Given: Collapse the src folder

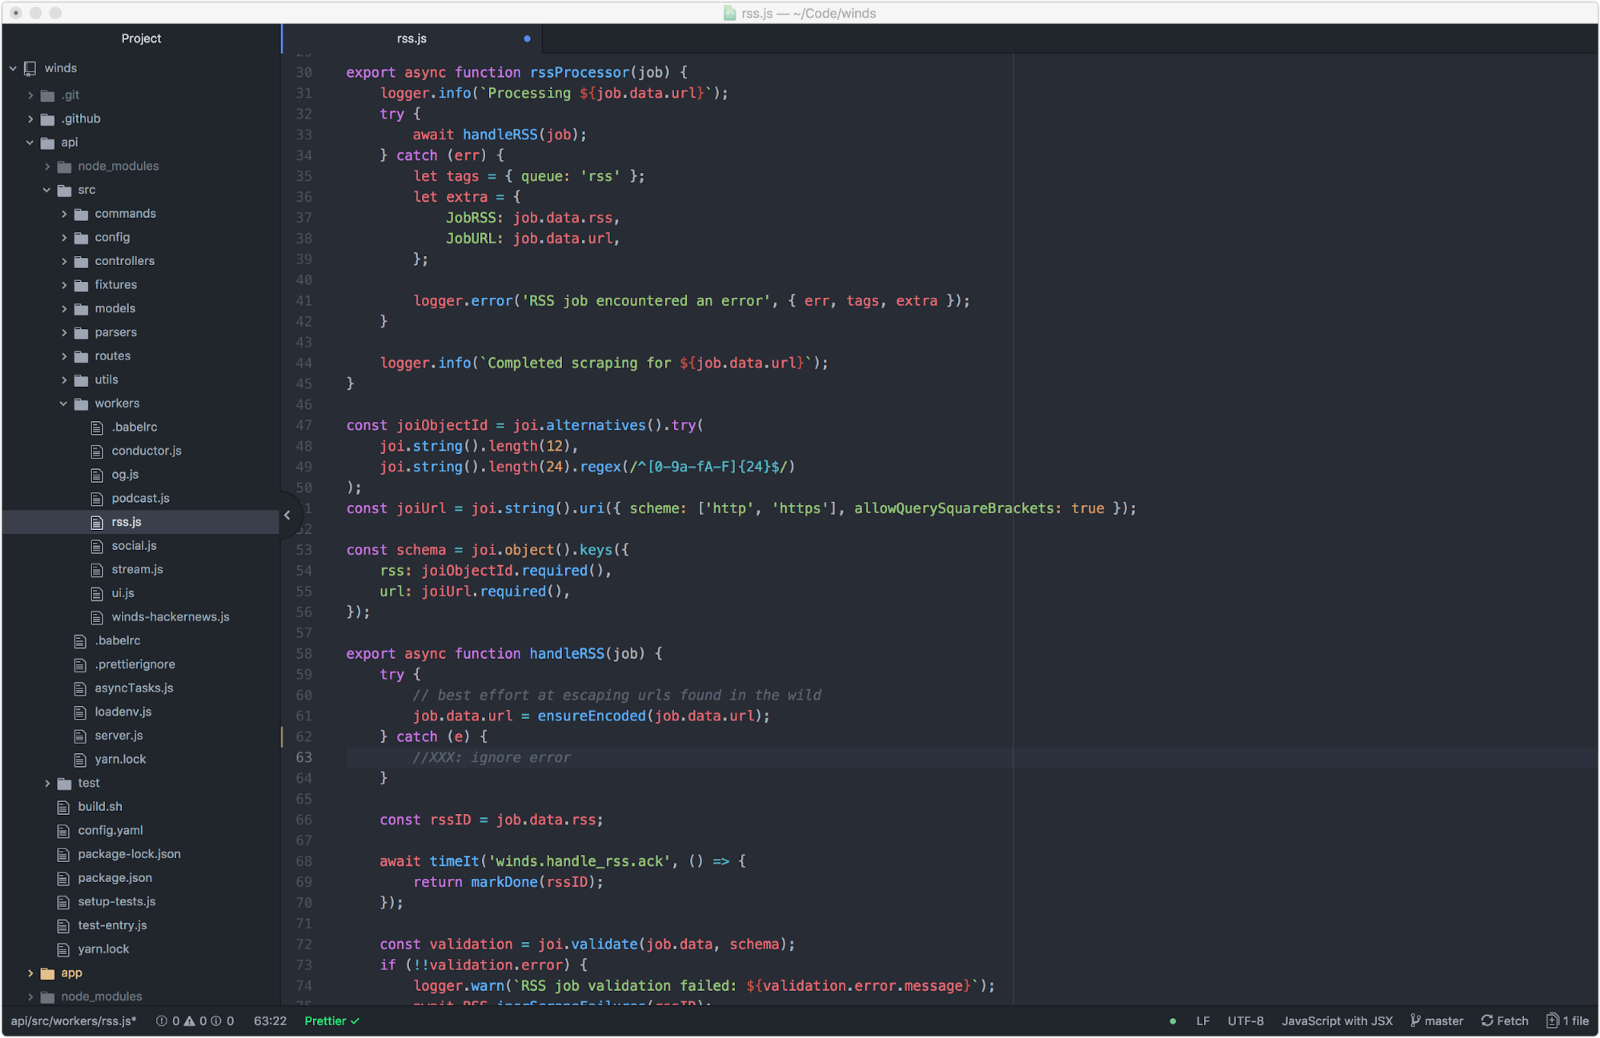Looking at the screenshot, I should (47, 190).
